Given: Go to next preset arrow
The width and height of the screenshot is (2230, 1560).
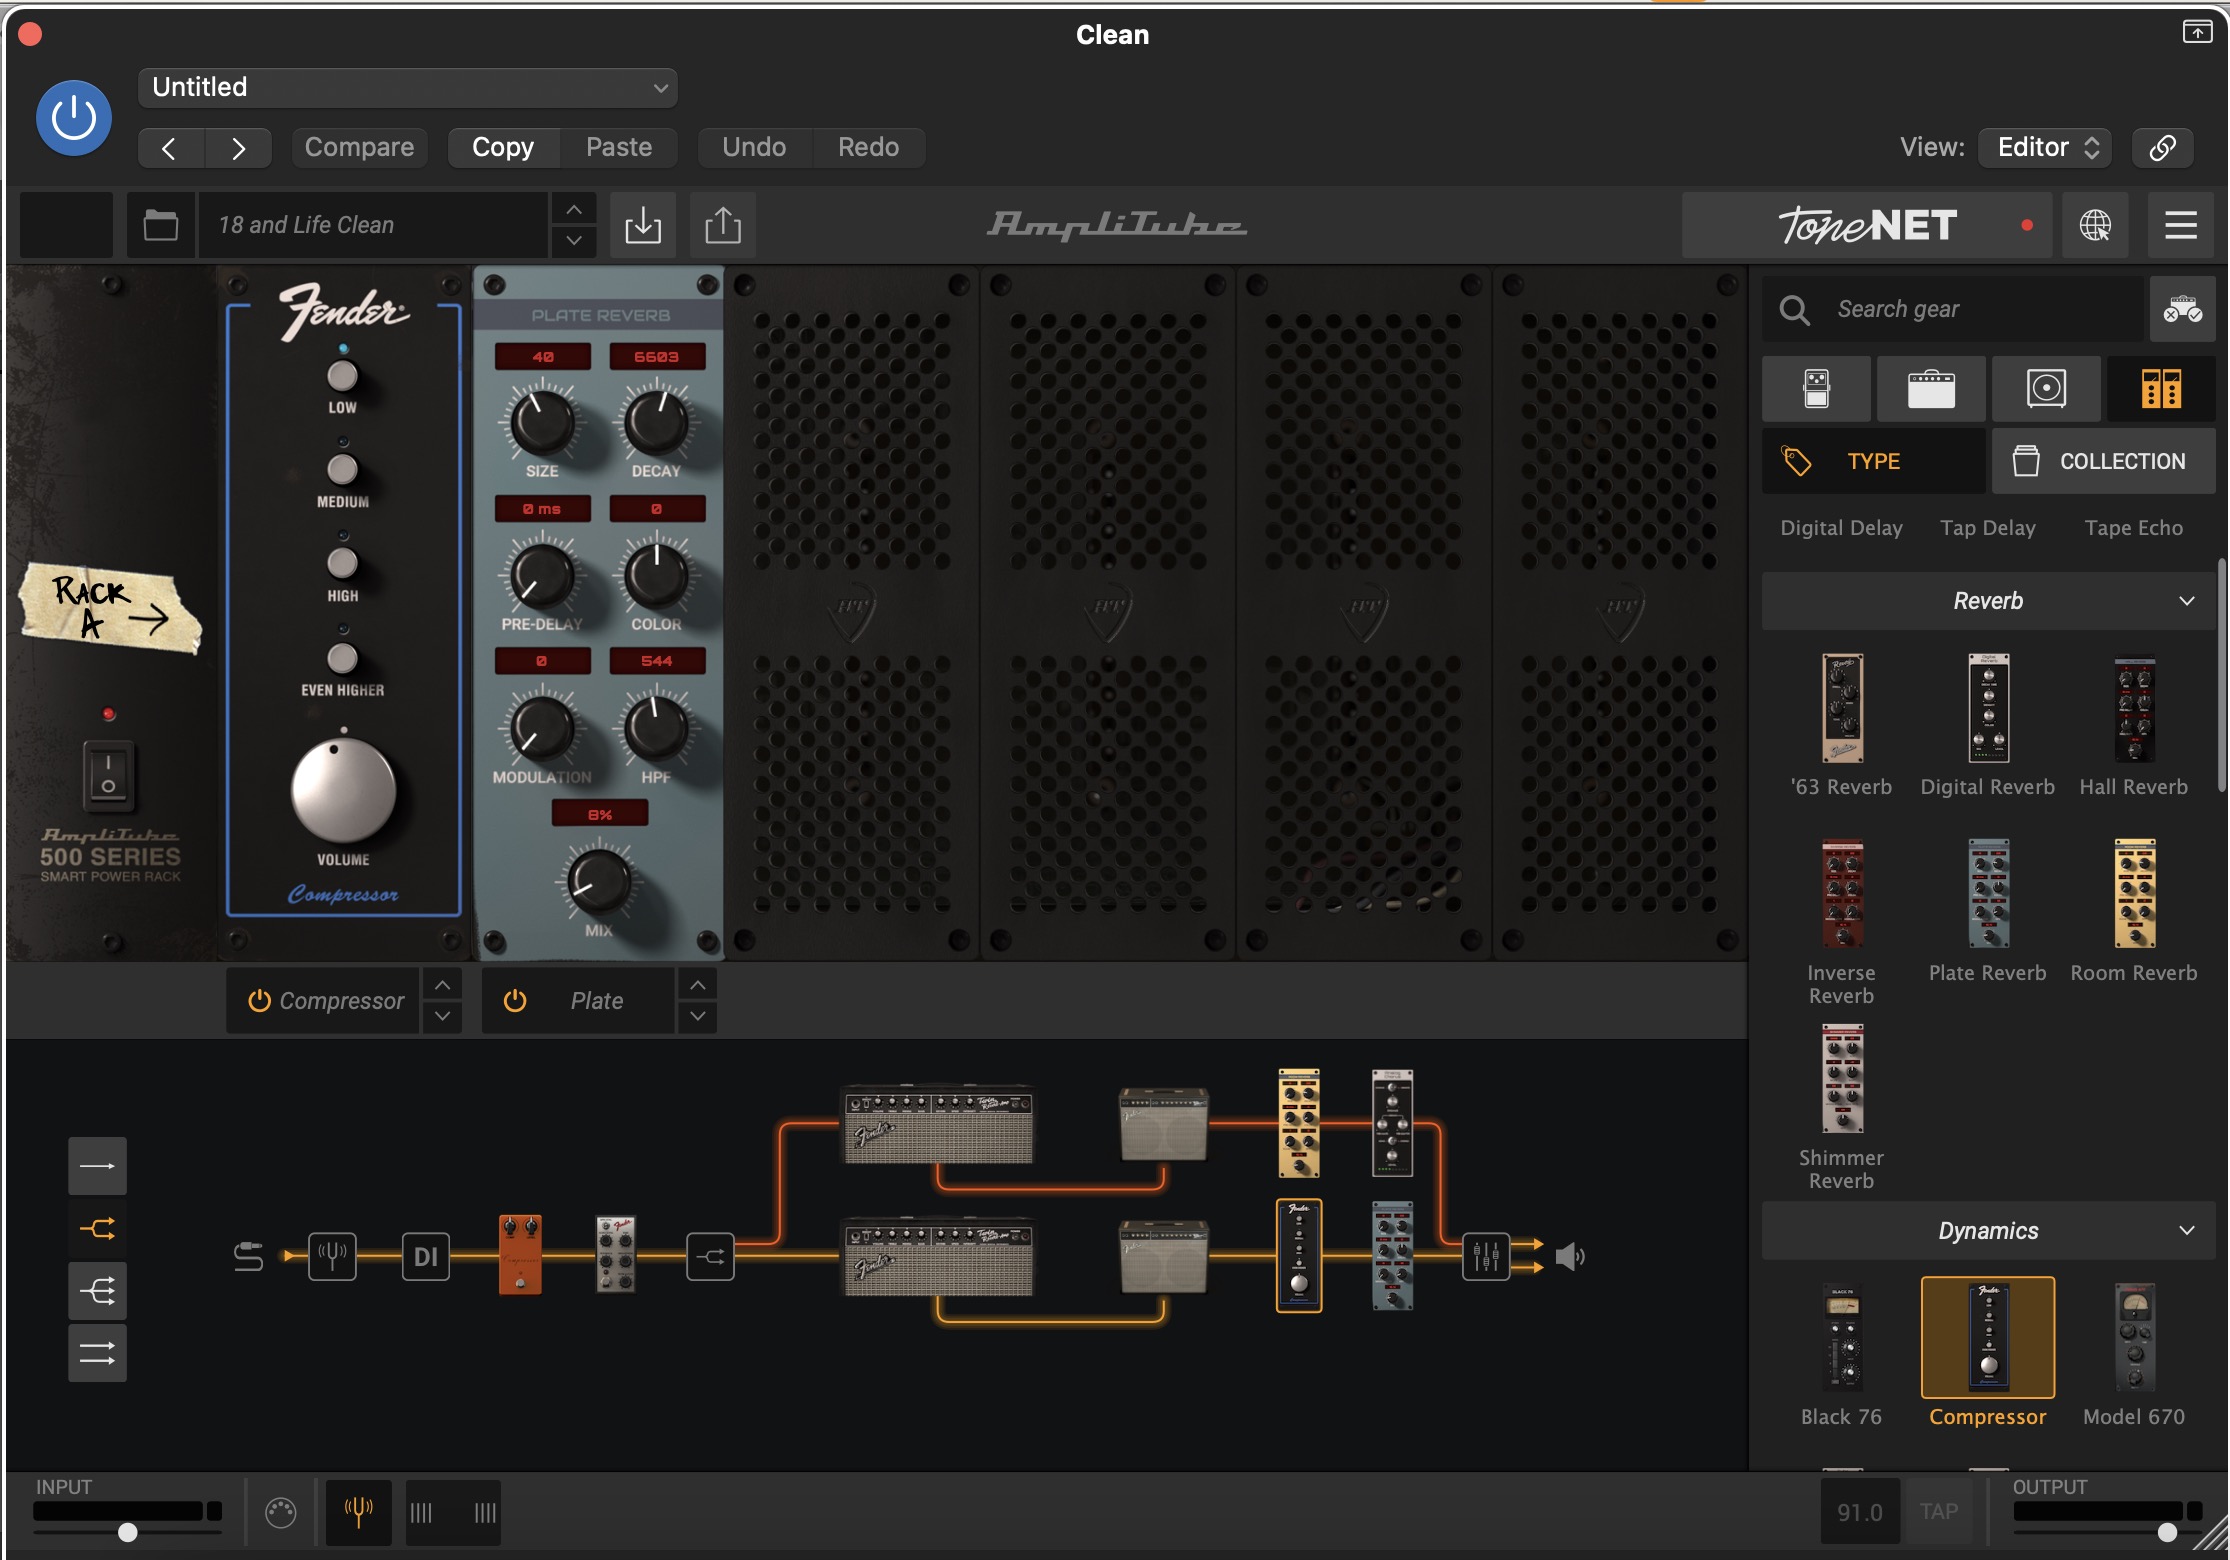Looking at the screenshot, I should (x=238, y=148).
